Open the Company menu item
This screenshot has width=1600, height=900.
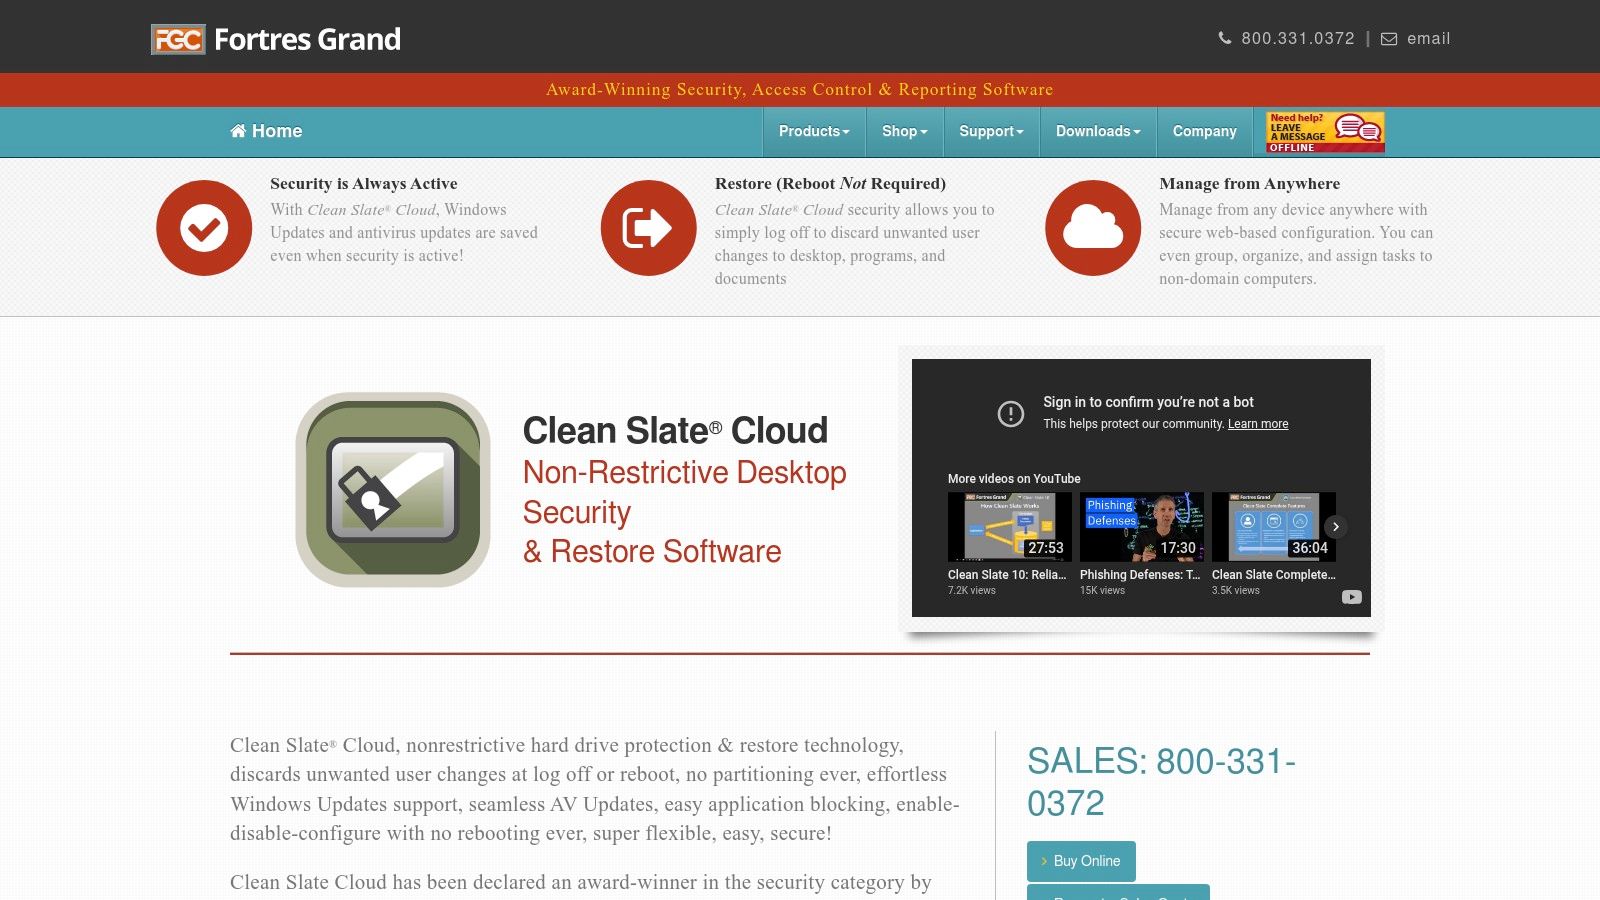click(1204, 131)
